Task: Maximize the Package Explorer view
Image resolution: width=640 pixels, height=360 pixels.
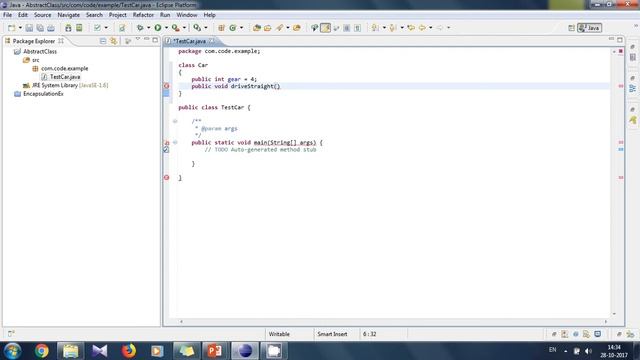Action: click(155, 40)
